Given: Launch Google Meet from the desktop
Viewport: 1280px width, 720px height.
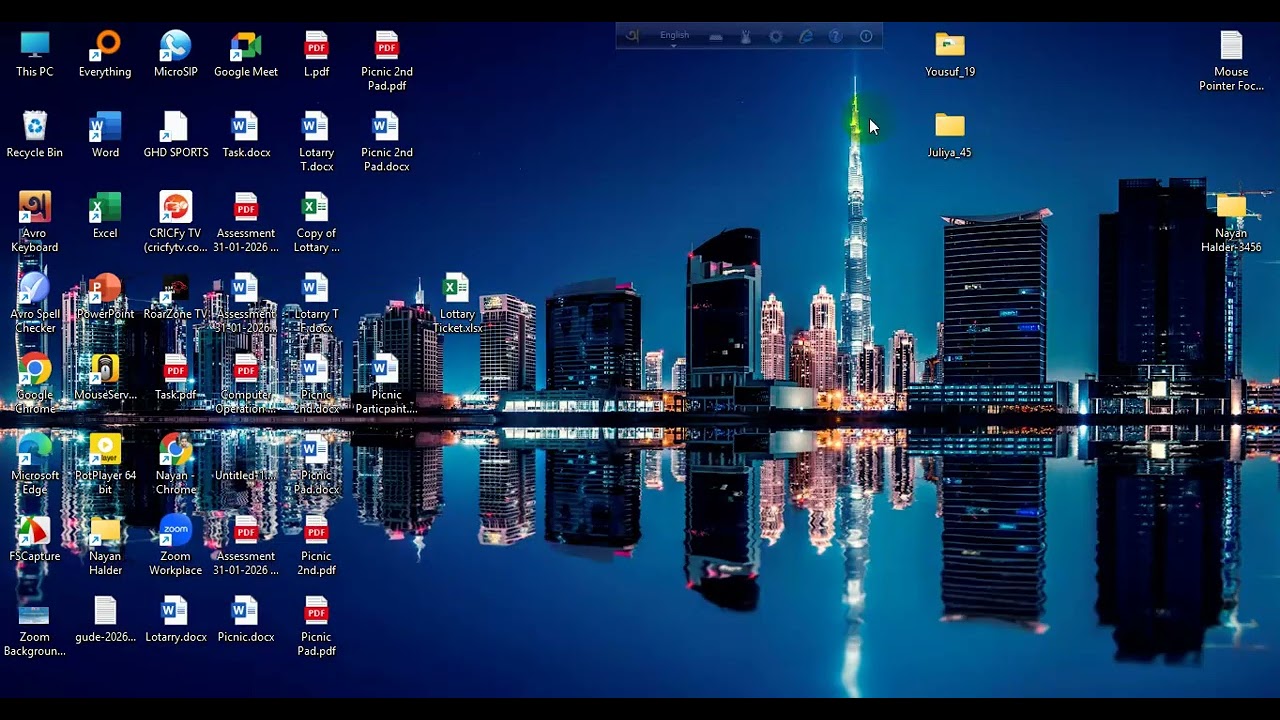Looking at the screenshot, I should (246, 54).
